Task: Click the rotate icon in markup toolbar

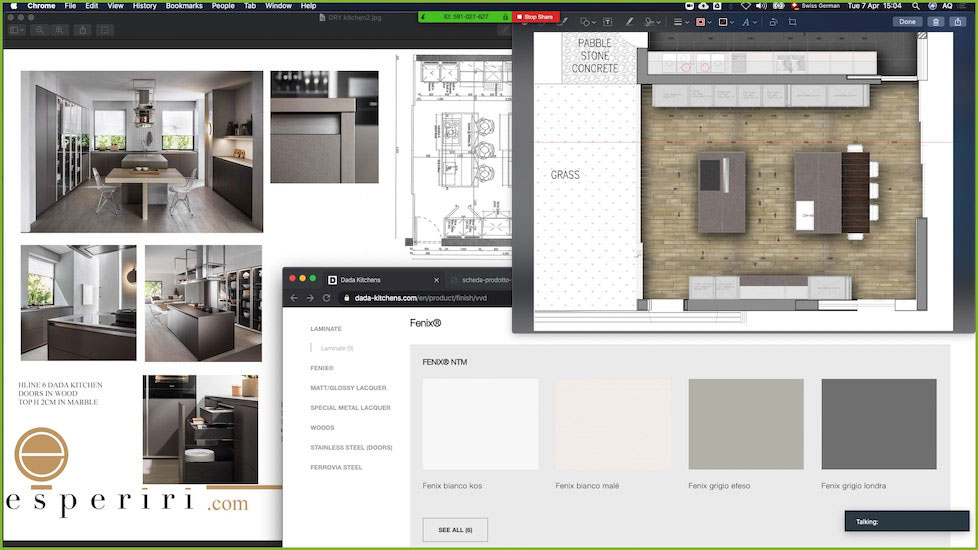Action: tap(771, 21)
